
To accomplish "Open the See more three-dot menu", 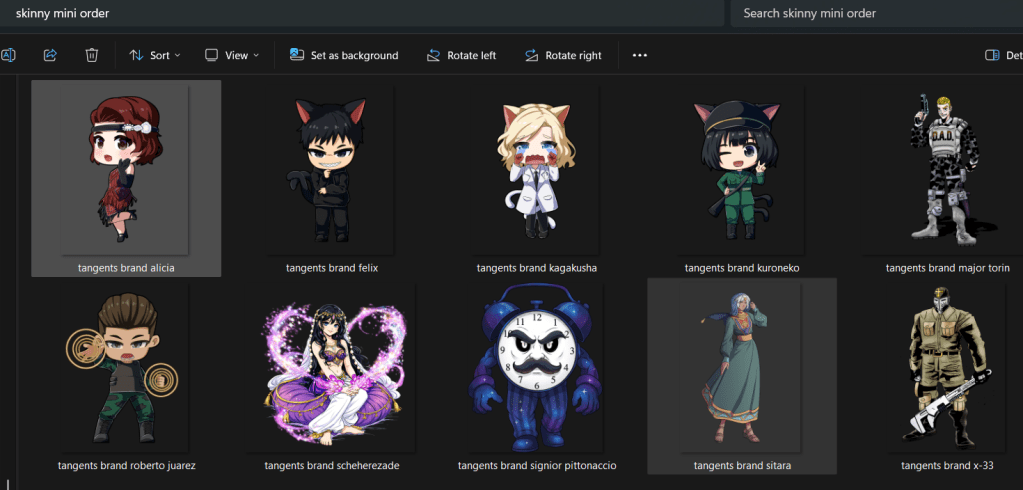I will click(x=640, y=55).
